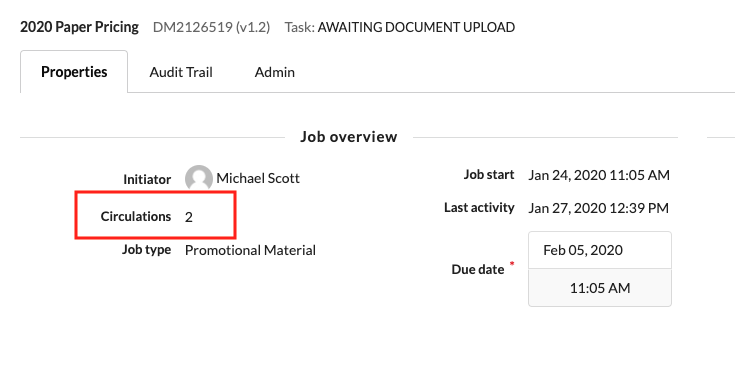Image resolution: width=735 pixels, height=369 pixels.
Task: Switch to the Audit Trail tab
Action: 181,72
